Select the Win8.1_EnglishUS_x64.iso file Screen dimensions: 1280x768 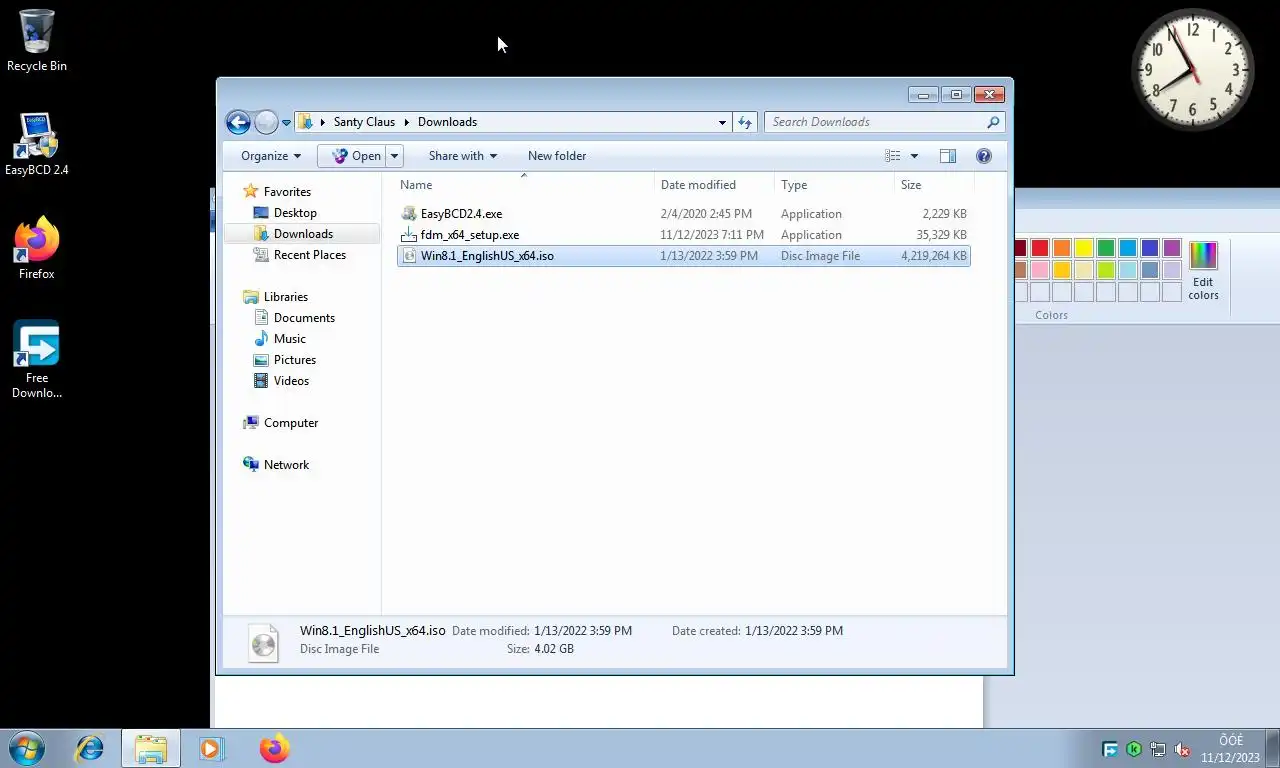click(x=683, y=256)
